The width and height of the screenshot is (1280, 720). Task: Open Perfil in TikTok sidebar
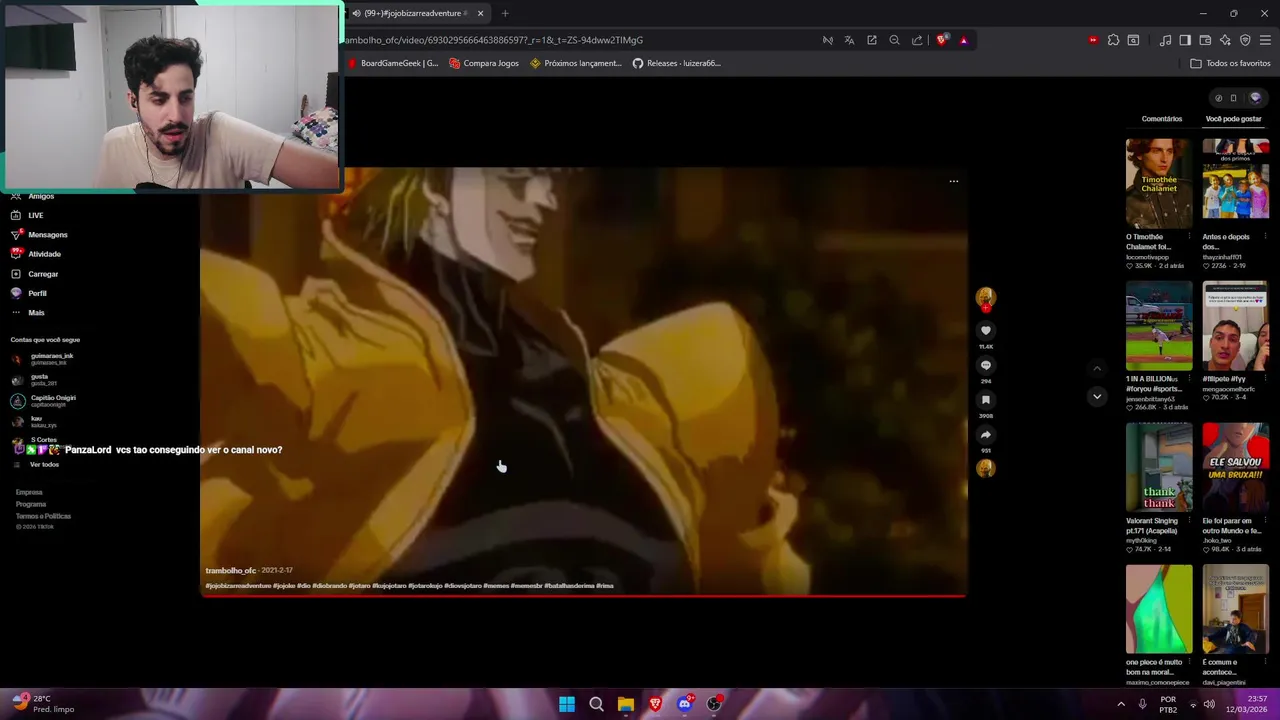(x=28, y=293)
